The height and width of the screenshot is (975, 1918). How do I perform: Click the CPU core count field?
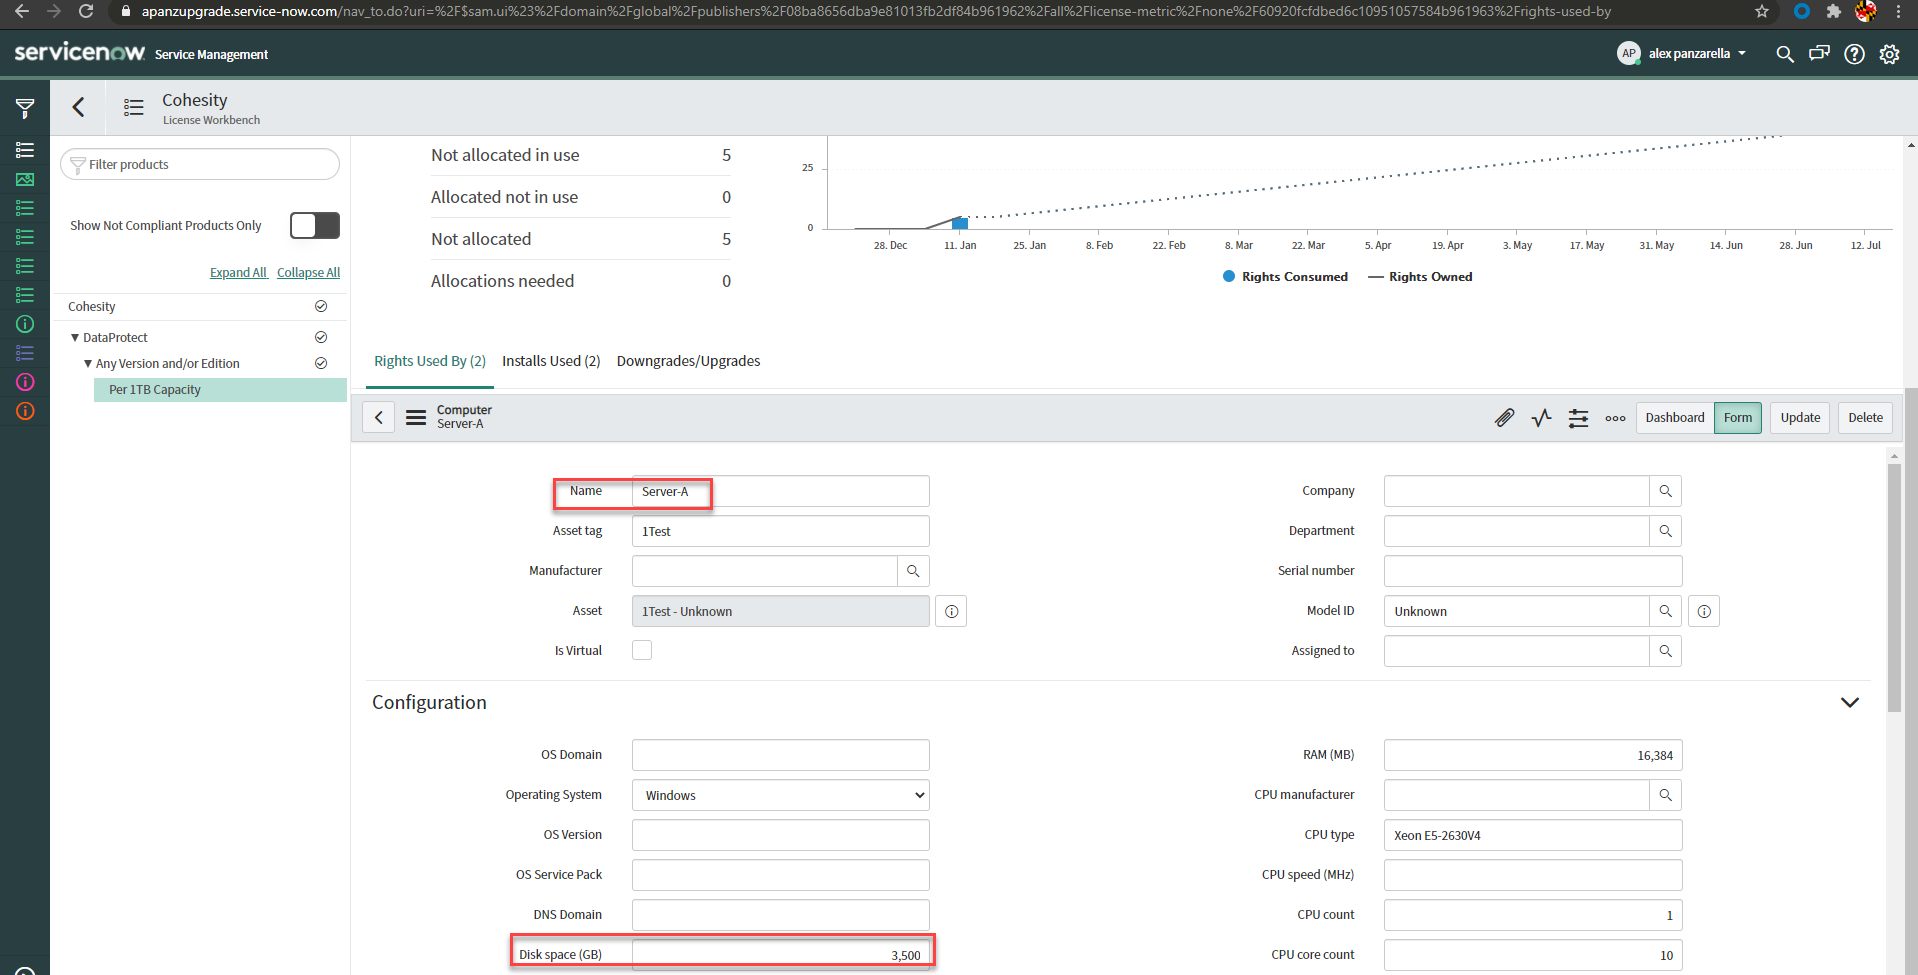[x=1533, y=955]
